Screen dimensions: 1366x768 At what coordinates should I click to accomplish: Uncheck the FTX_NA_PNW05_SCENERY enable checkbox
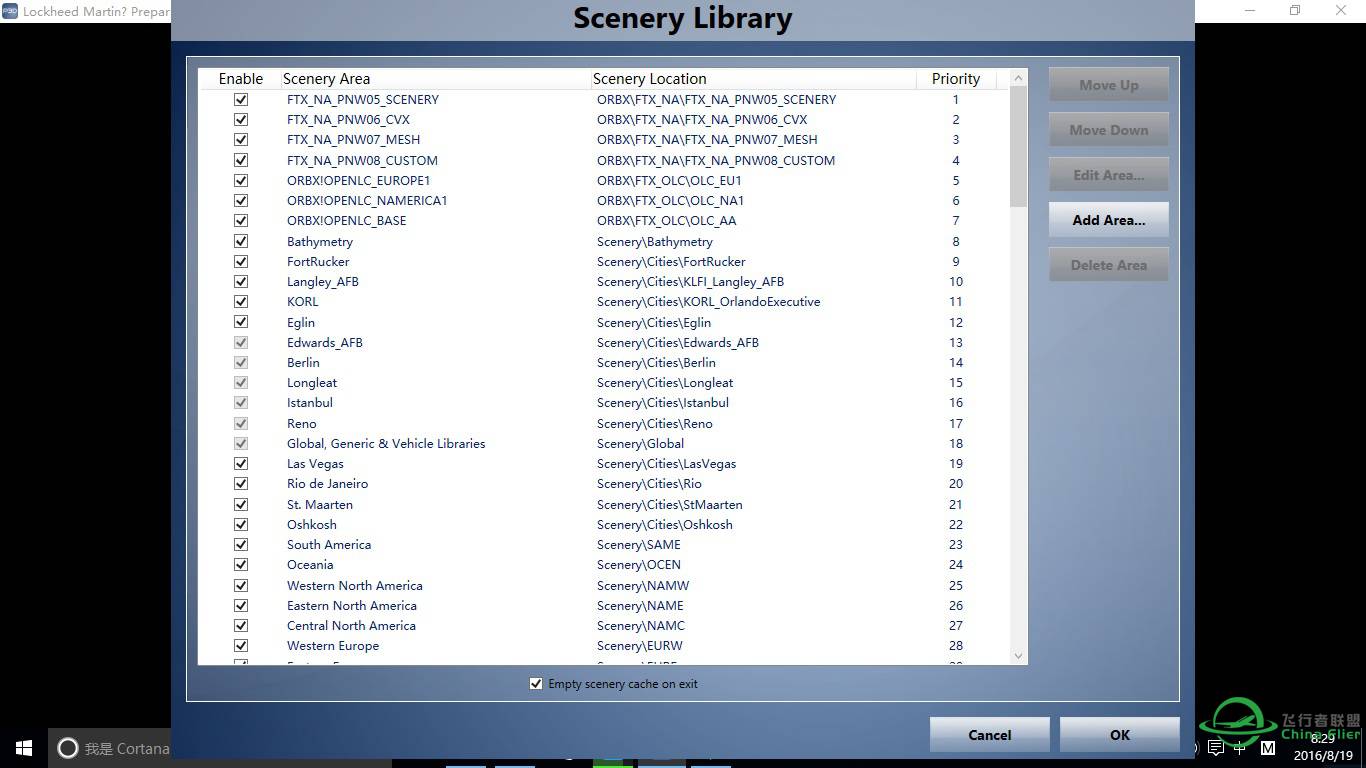(241, 100)
